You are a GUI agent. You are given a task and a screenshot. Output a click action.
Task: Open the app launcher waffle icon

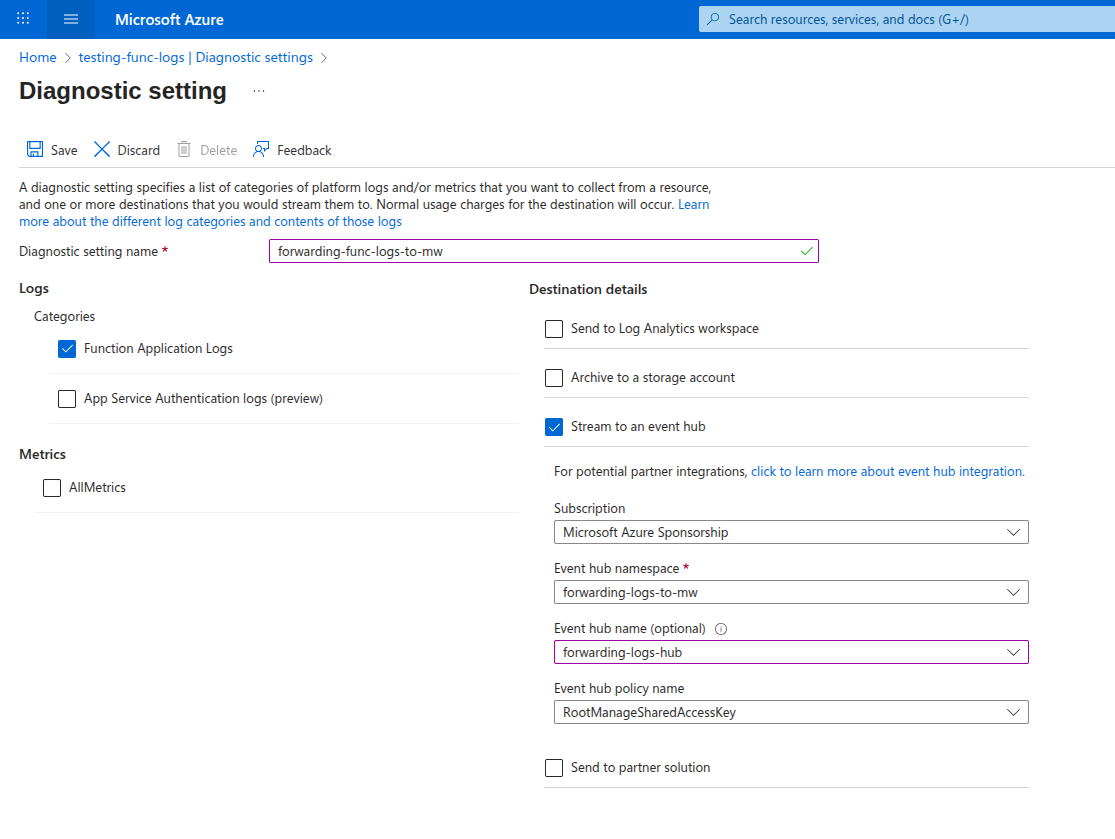(22, 19)
